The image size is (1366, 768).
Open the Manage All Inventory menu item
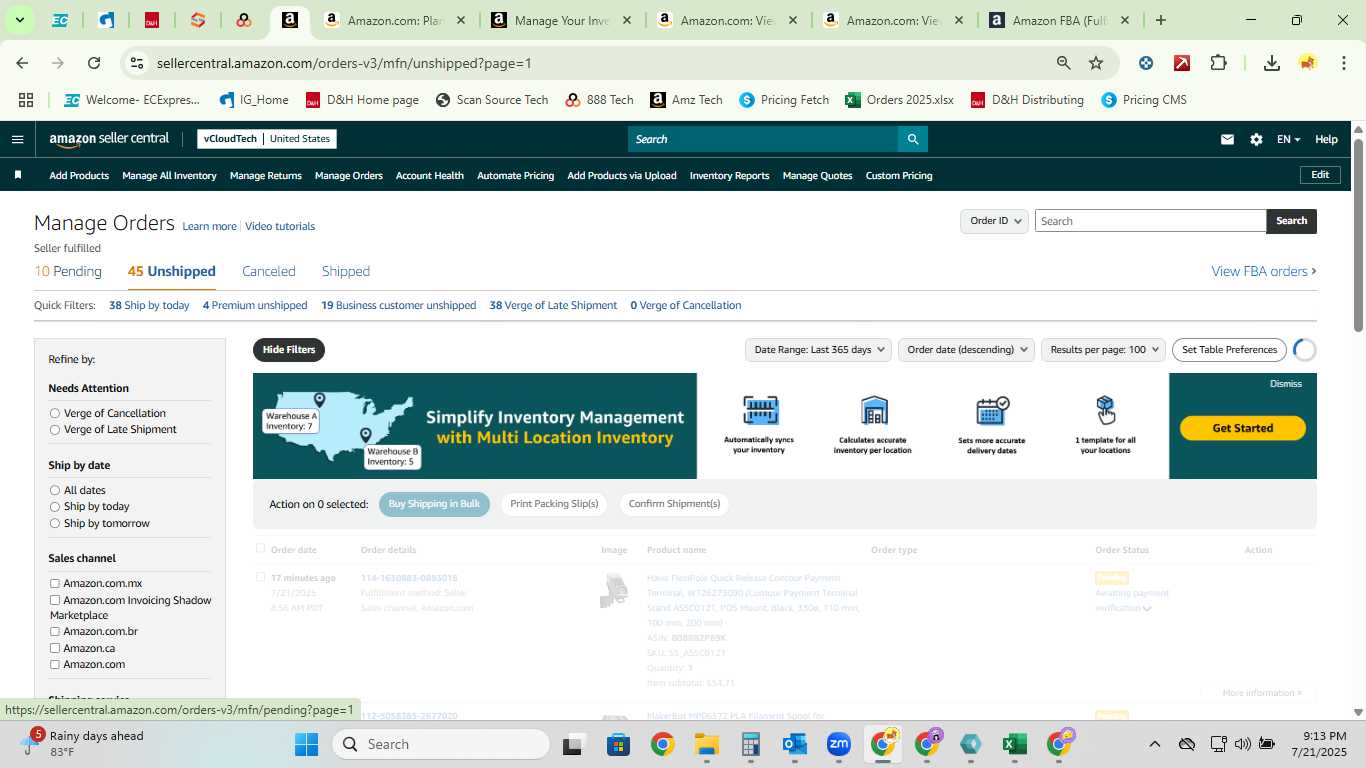pos(169,175)
